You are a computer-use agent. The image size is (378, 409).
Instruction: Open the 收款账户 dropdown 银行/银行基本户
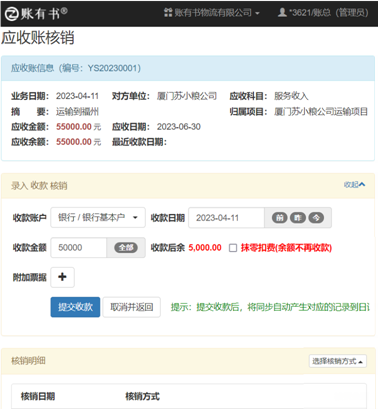(98, 218)
